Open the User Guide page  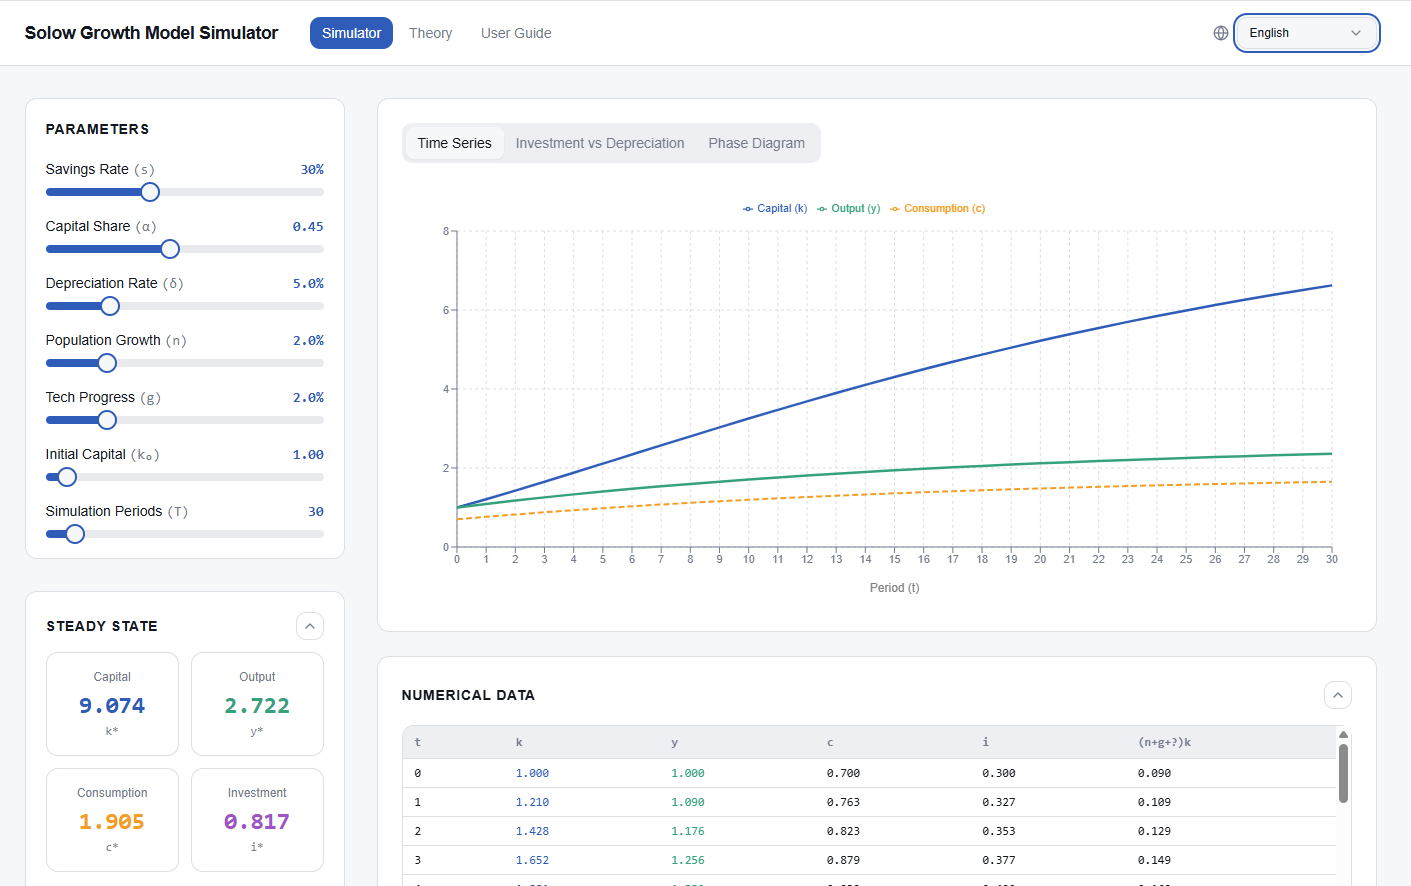(516, 33)
